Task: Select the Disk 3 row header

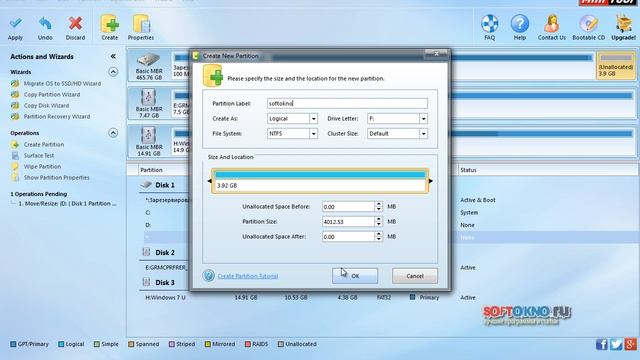Action: point(164,282)
